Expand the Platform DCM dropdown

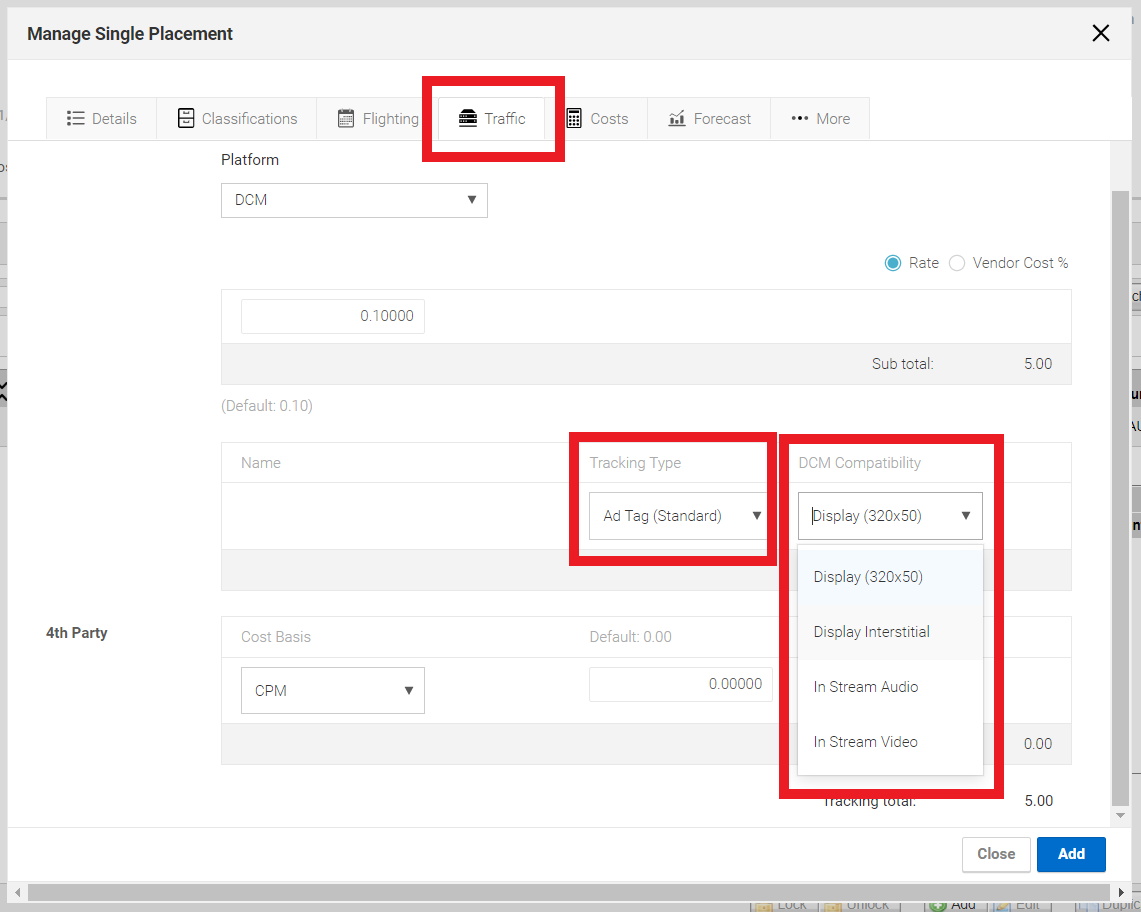[354, 200]
